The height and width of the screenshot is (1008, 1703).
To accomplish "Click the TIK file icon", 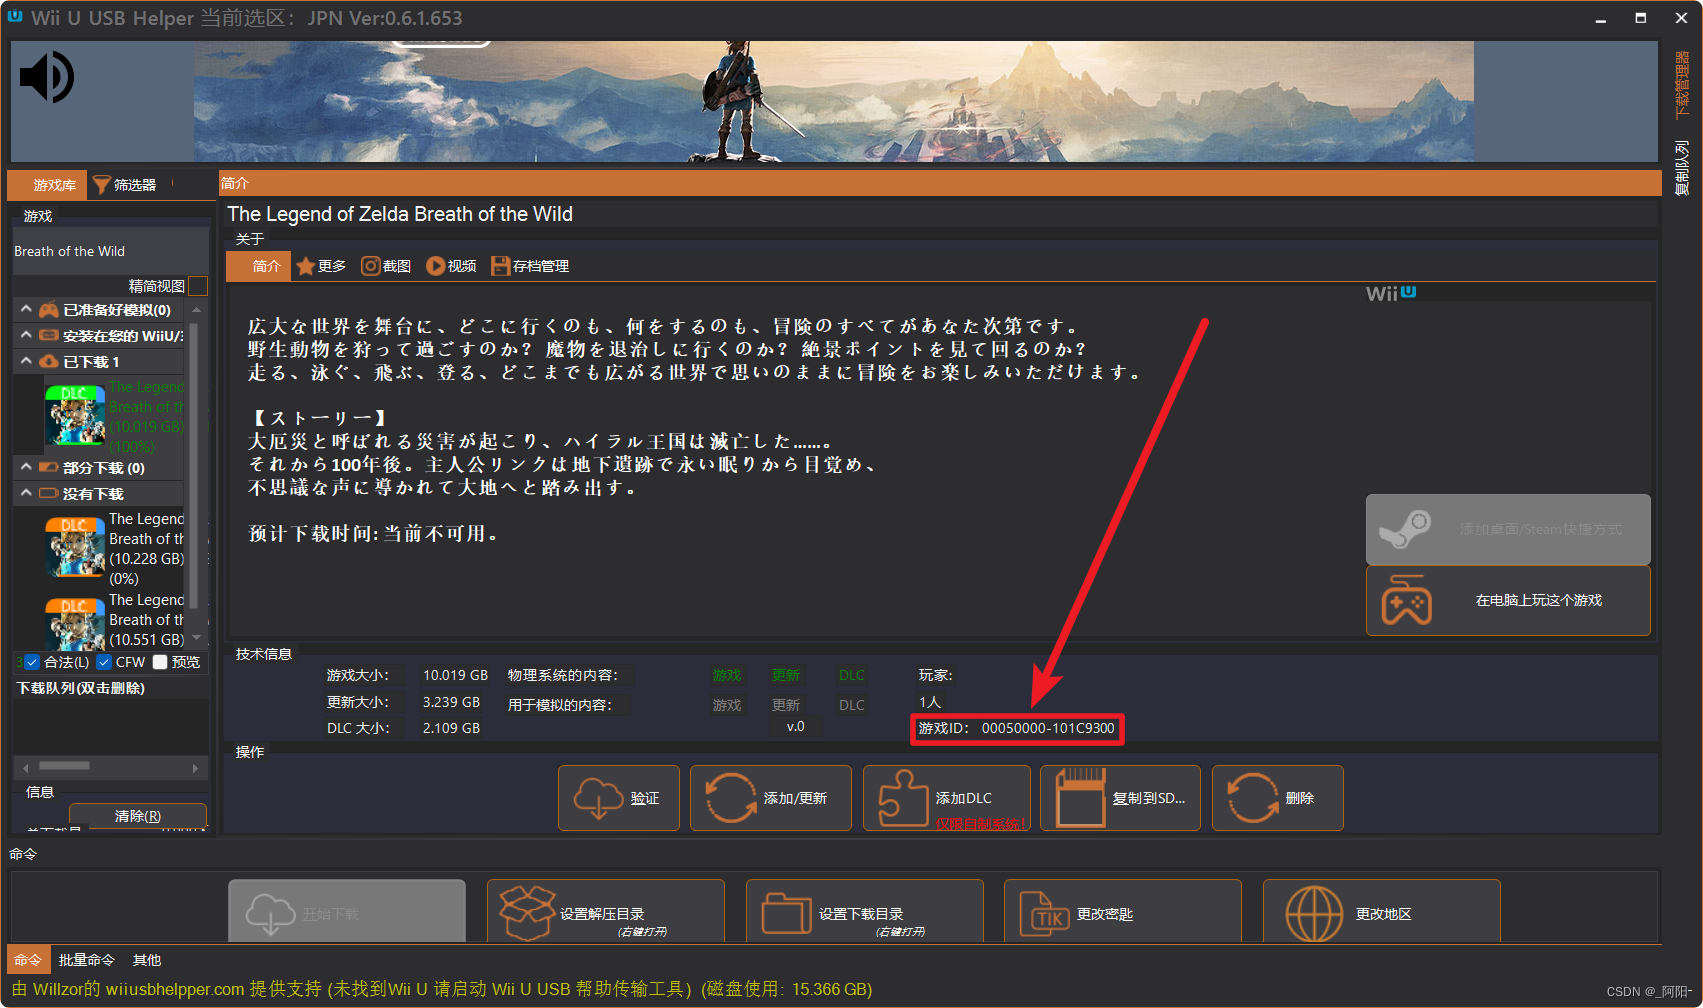I will coord(1045,914).
